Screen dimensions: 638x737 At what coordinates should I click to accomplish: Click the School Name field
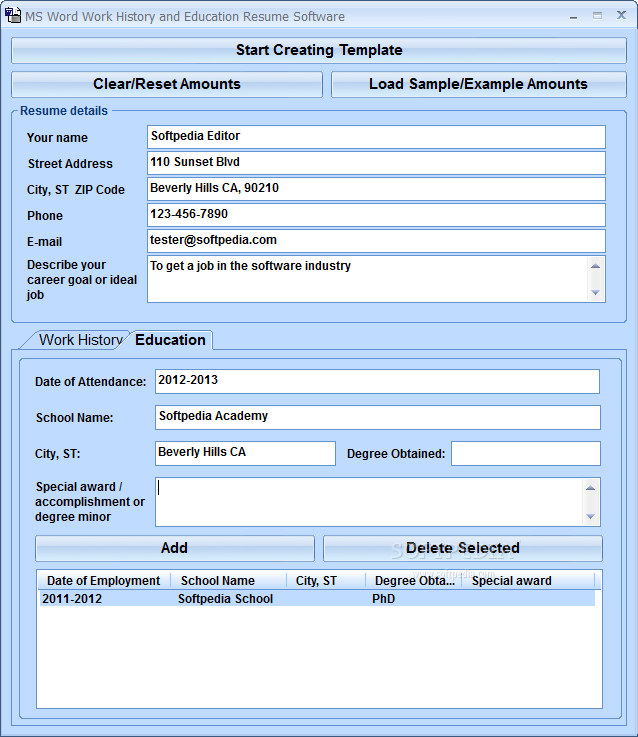coord(378,417)
